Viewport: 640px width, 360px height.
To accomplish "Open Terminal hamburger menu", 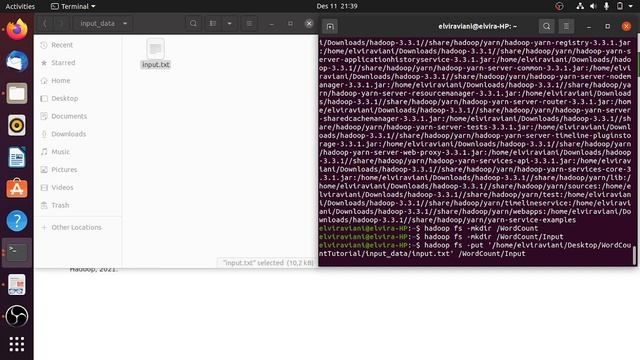I will (566, 27).
